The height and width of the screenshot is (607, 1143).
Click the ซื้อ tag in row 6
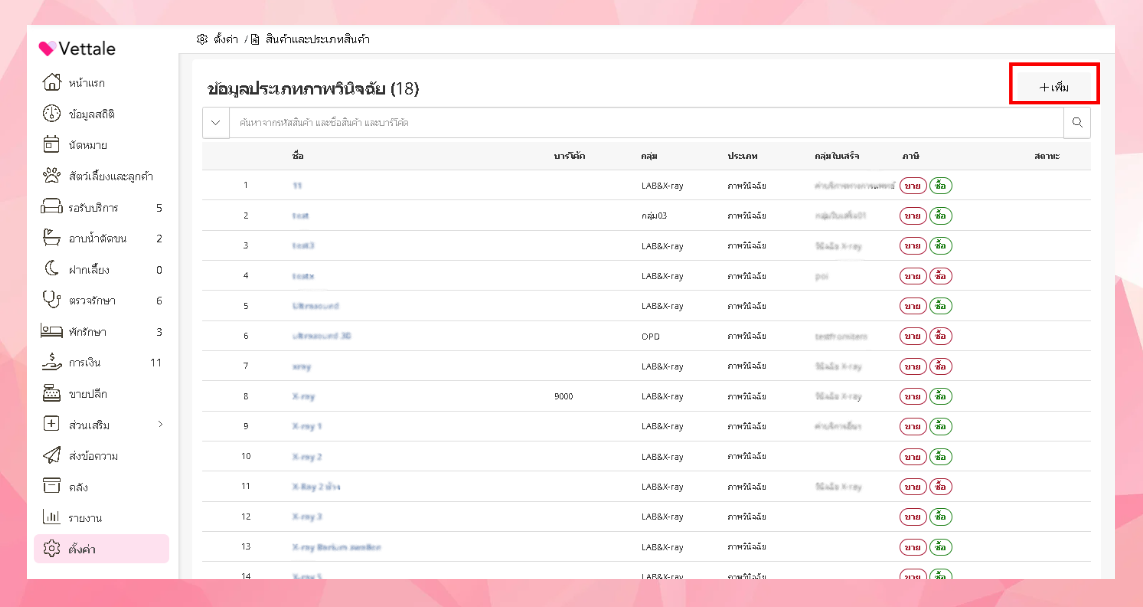click(x=940, y=336)
